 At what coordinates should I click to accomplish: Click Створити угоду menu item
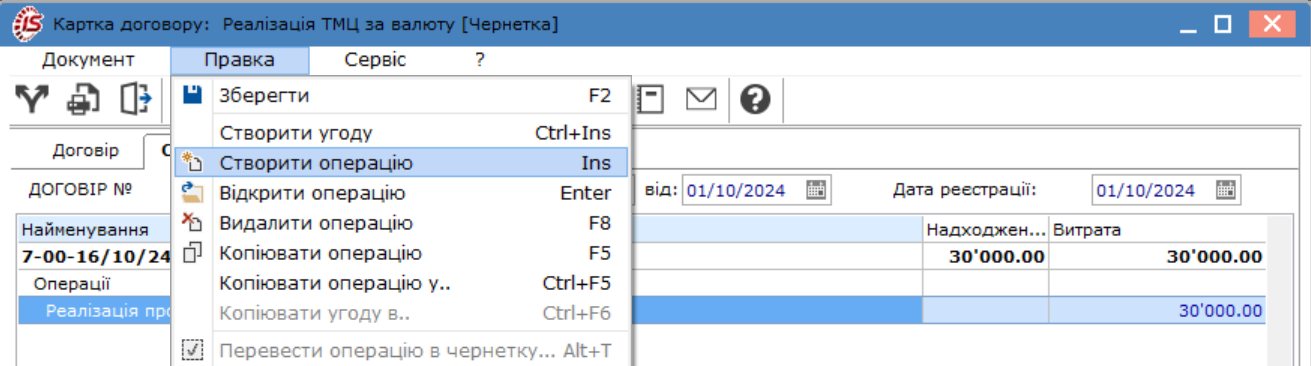click(x=400, y=133)
